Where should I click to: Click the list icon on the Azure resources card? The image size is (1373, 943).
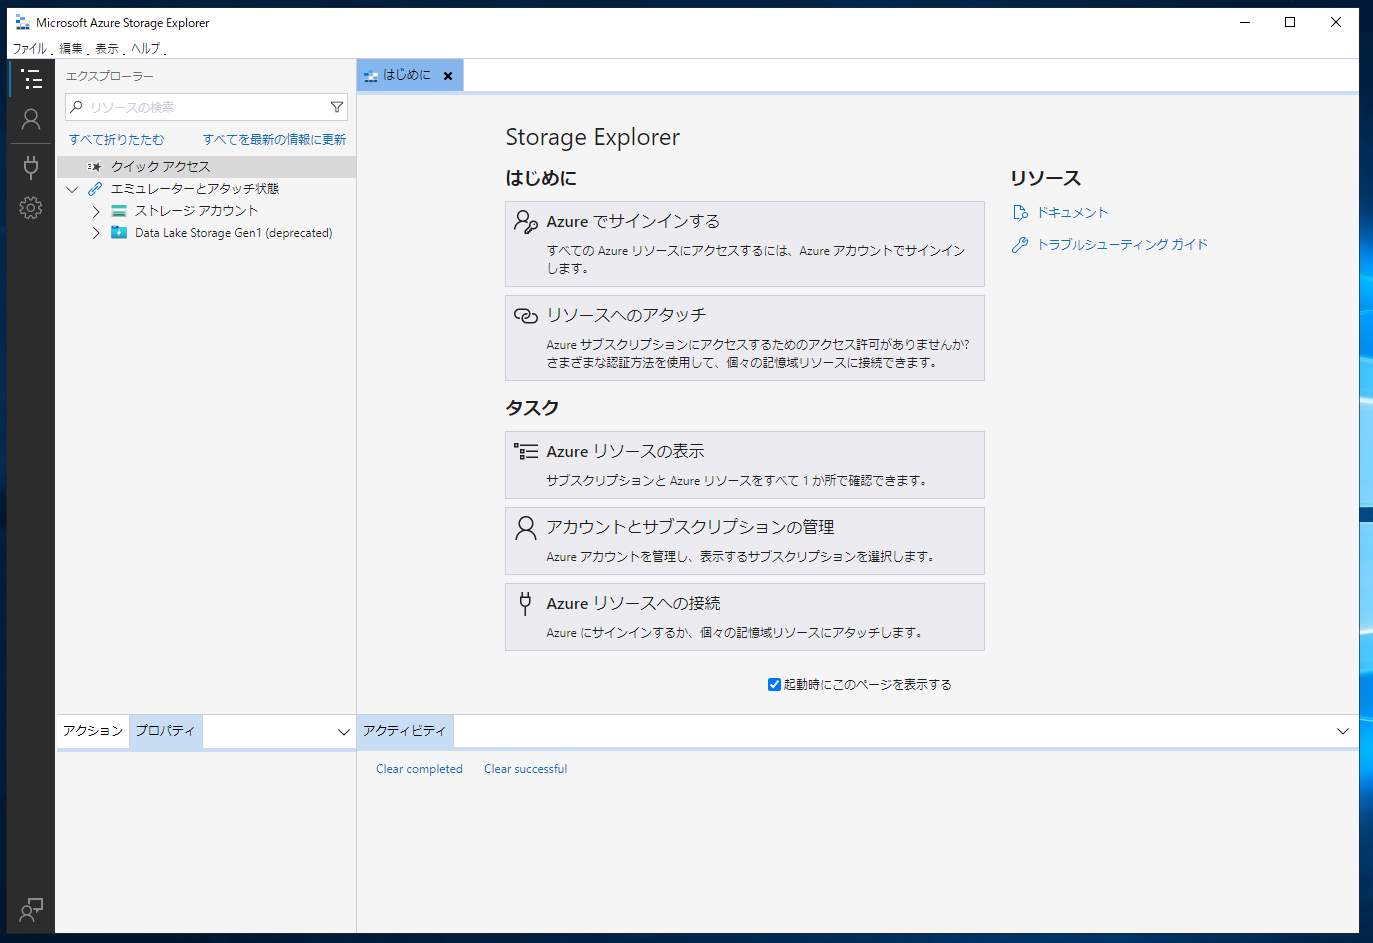point(526,452)
